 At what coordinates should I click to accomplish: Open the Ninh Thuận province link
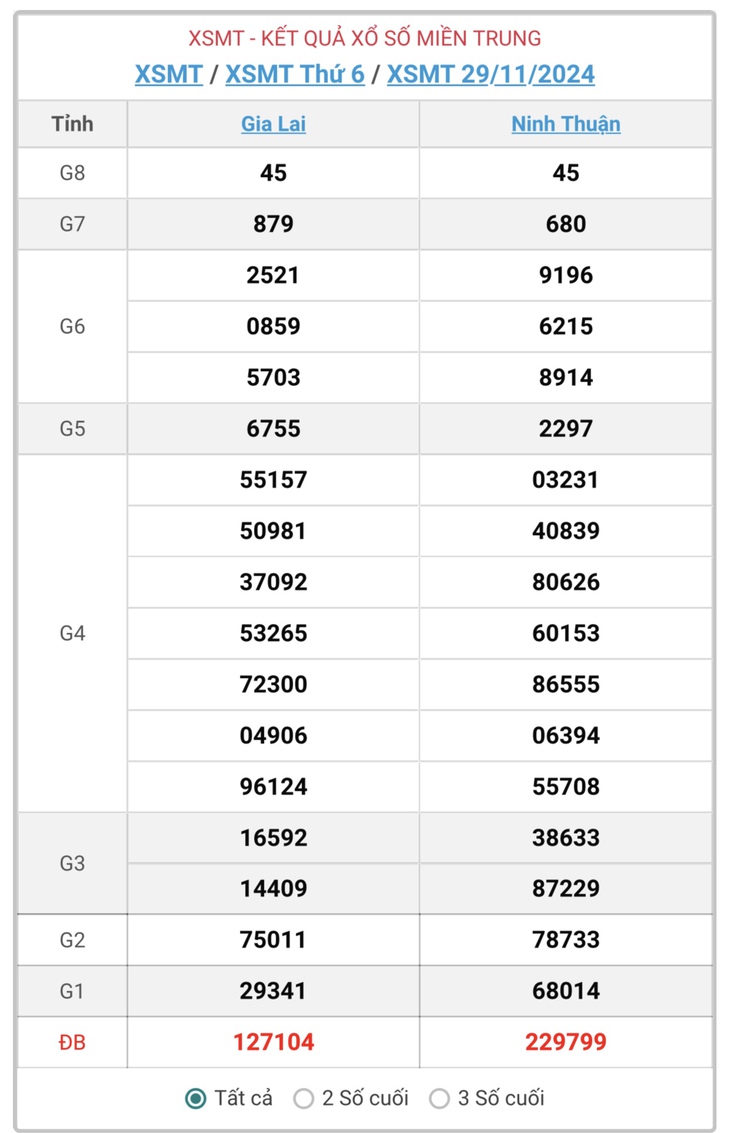(566, 124)
